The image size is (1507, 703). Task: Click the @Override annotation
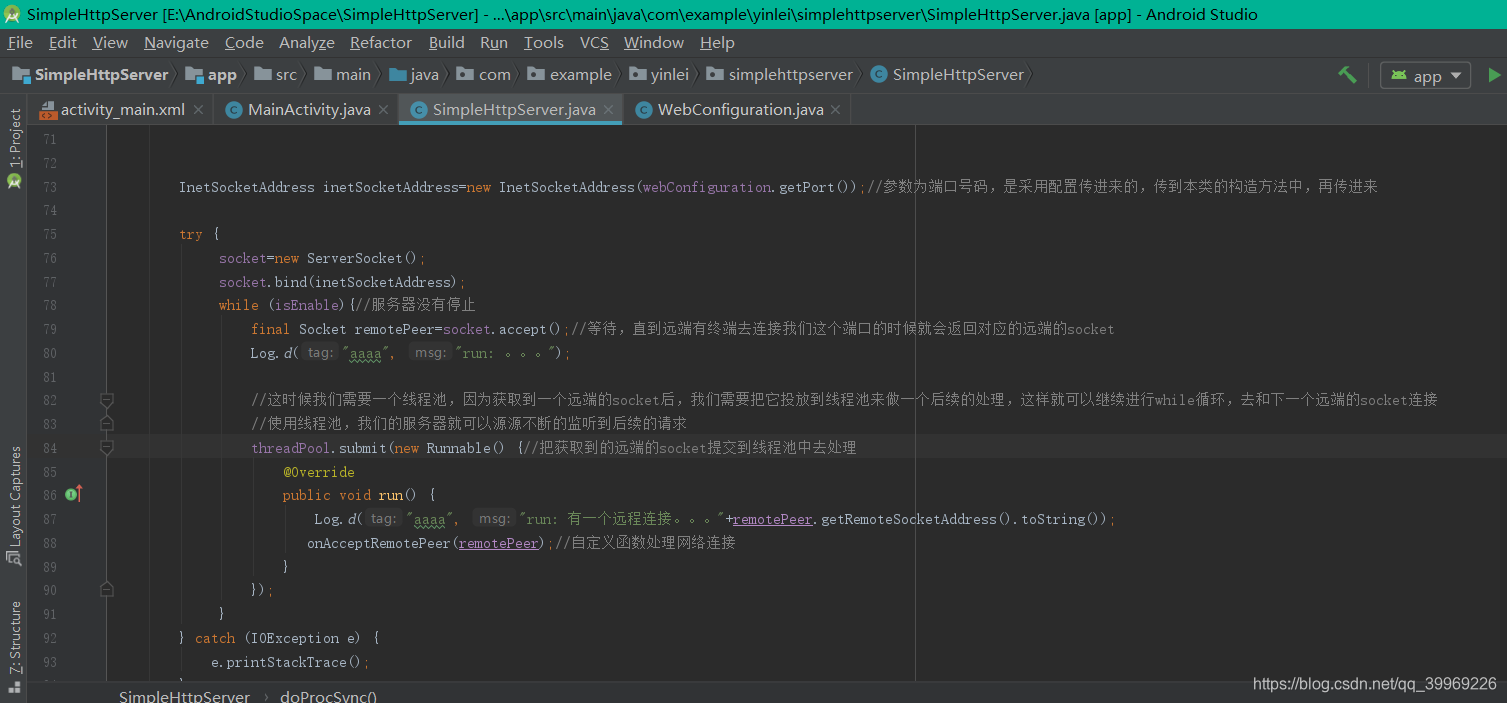click(x=318, y=472)
